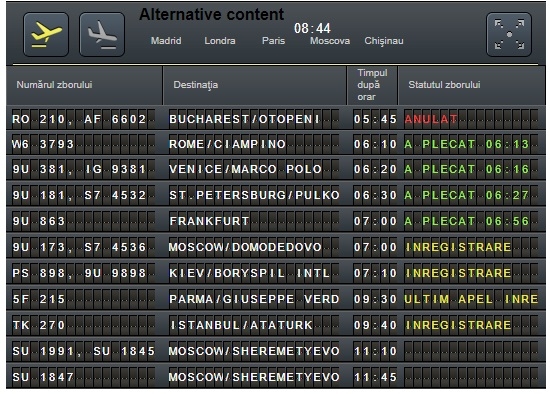Pick the Moscova city link
The image size is (550, 394).
pos(330,41)
